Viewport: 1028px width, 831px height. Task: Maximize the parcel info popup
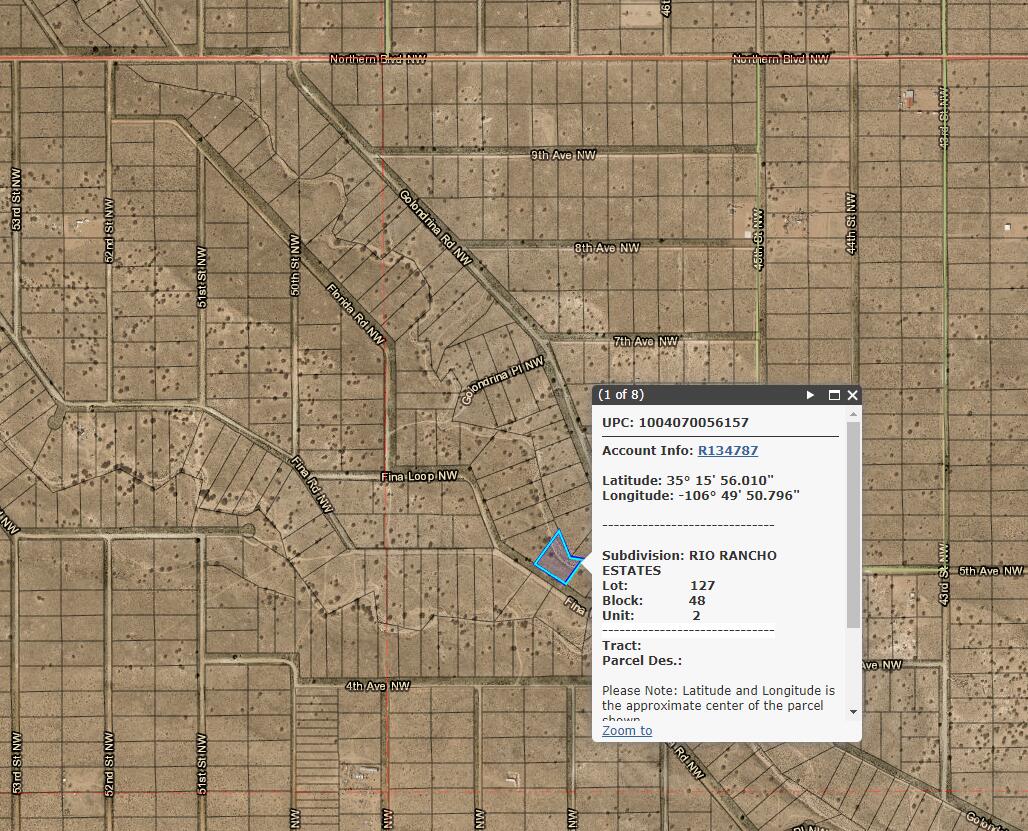[x=834, y=395]
